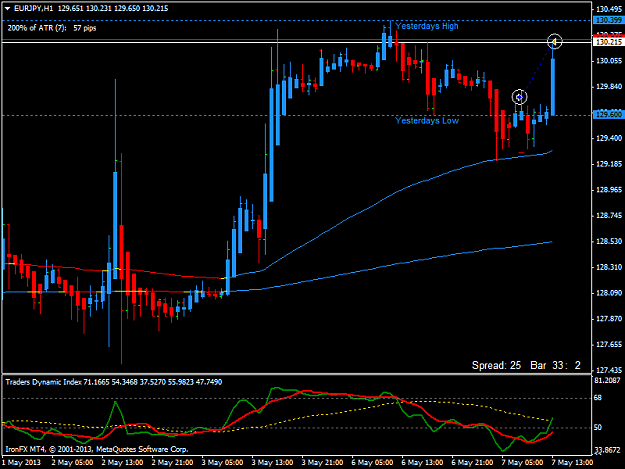Click the orange trade exit arrow at 130.215
The image size is (625, 469).
point(554,41)
